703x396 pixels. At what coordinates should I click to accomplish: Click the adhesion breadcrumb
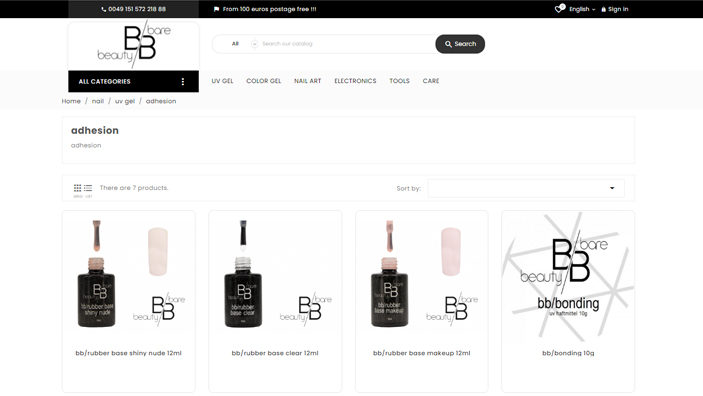tap(161, 101)
